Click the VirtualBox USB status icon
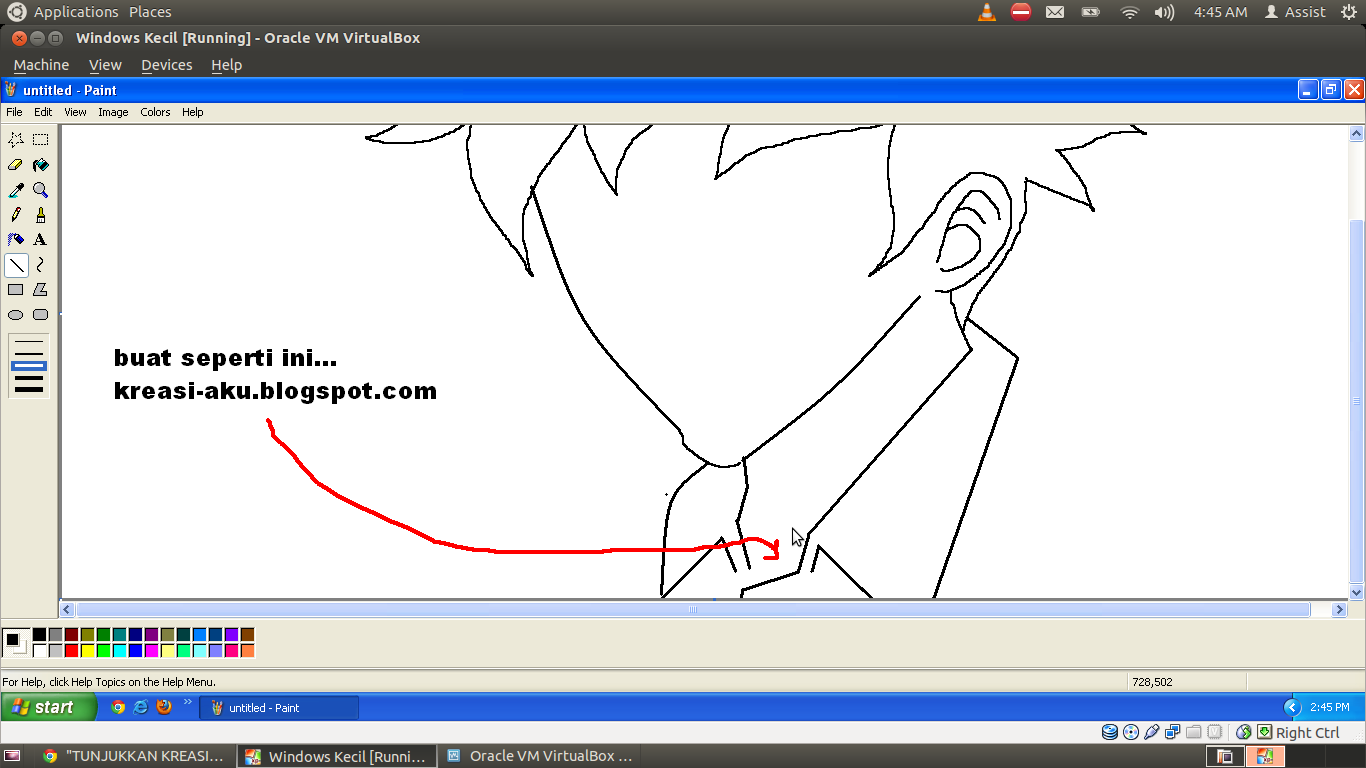1366x768 pixels. point(1152,732)
